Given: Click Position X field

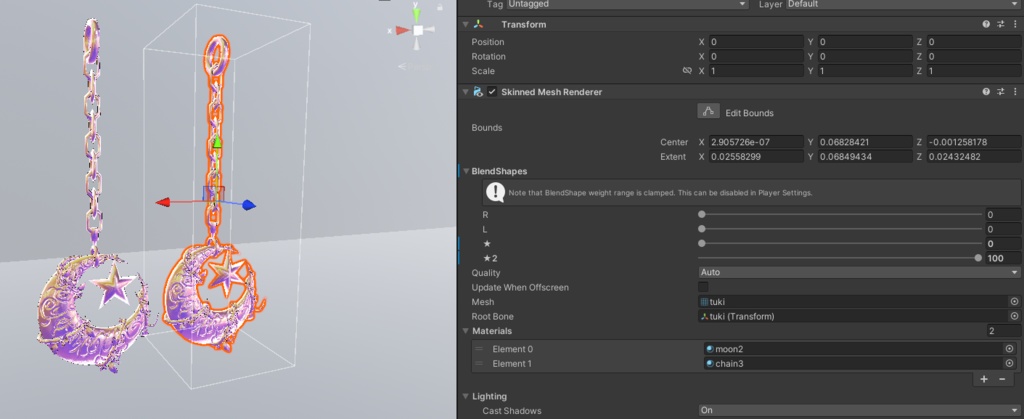Looking at the screenshot, I should [x=756, y=42].
